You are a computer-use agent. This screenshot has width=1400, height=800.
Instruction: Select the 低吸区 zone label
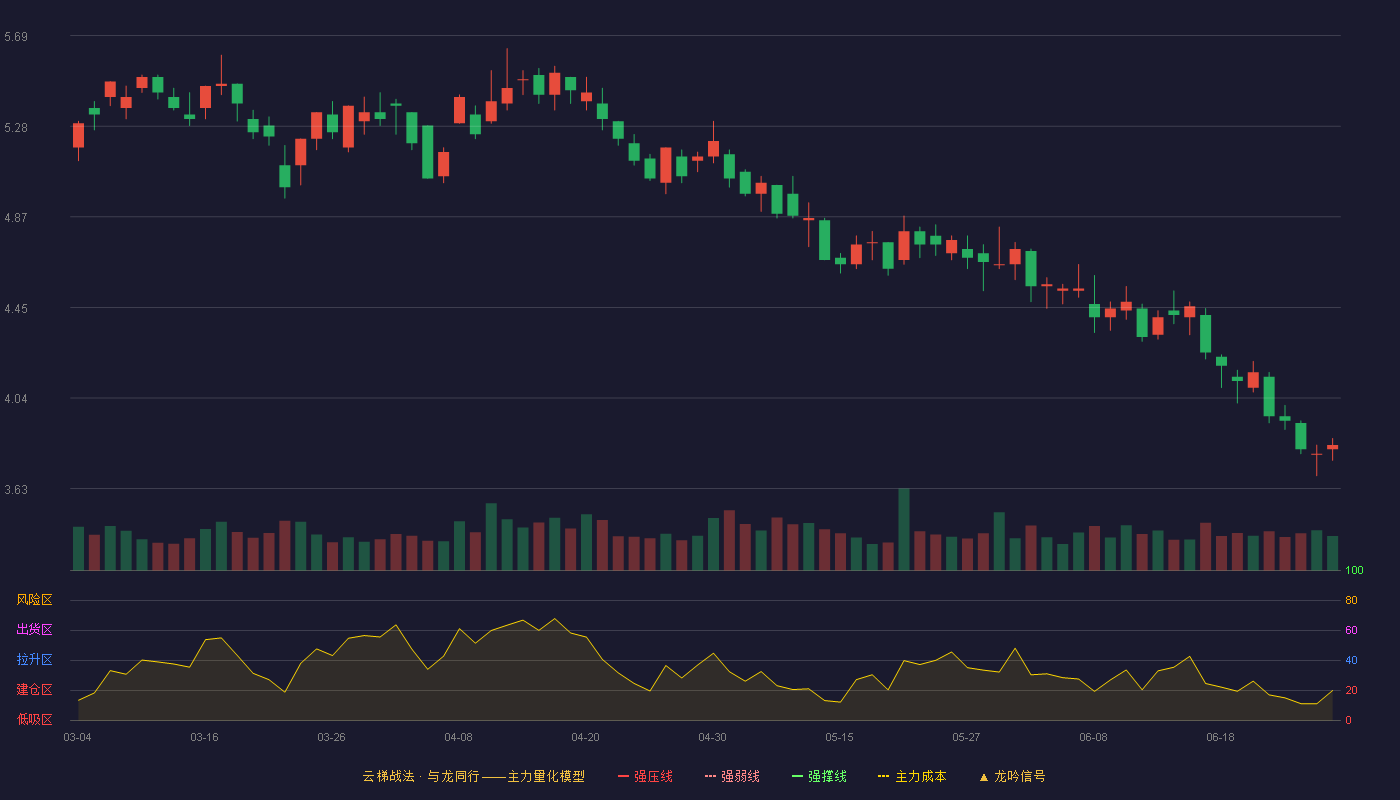coord(34,719)
